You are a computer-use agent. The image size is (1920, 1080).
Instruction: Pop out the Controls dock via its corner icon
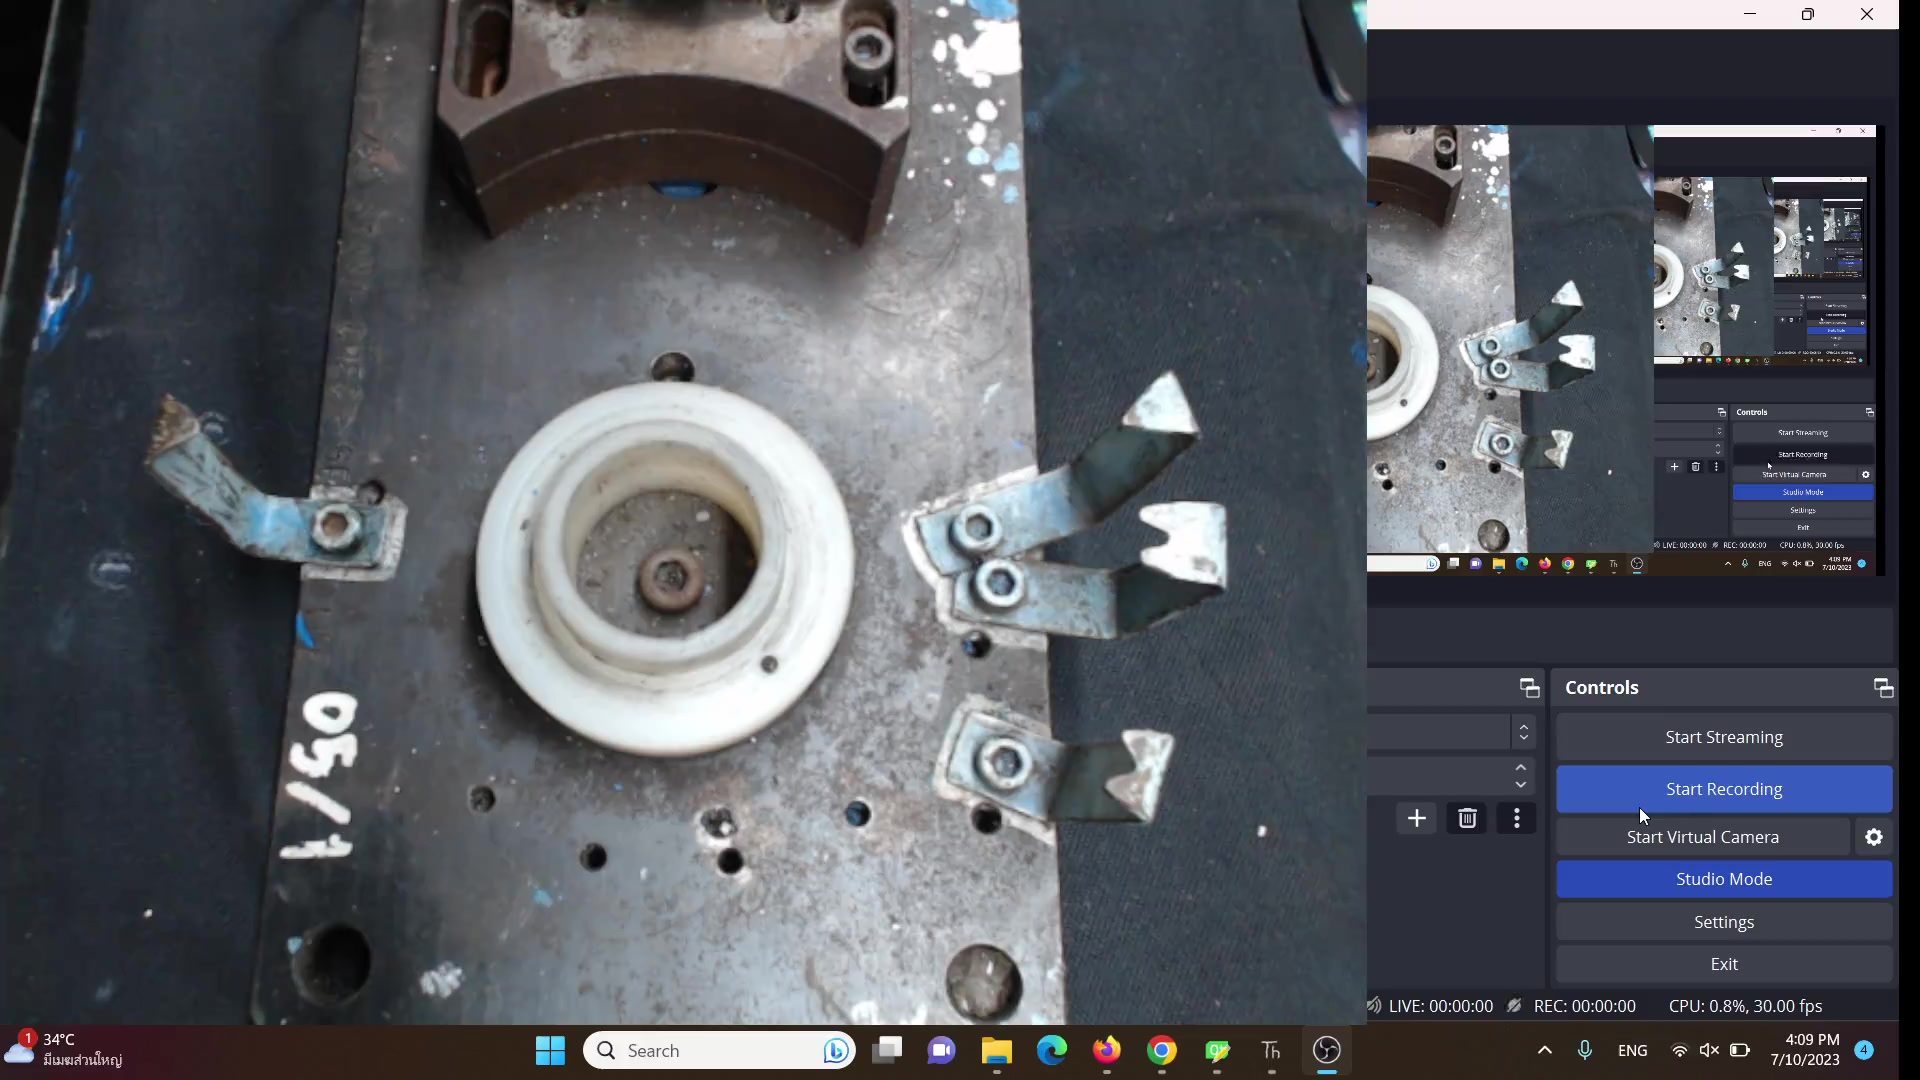point(1882,687)
